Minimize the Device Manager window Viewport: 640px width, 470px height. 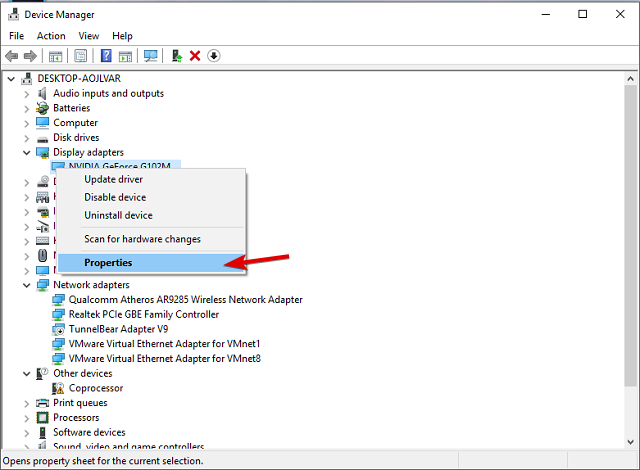click(x=546, y=15)
